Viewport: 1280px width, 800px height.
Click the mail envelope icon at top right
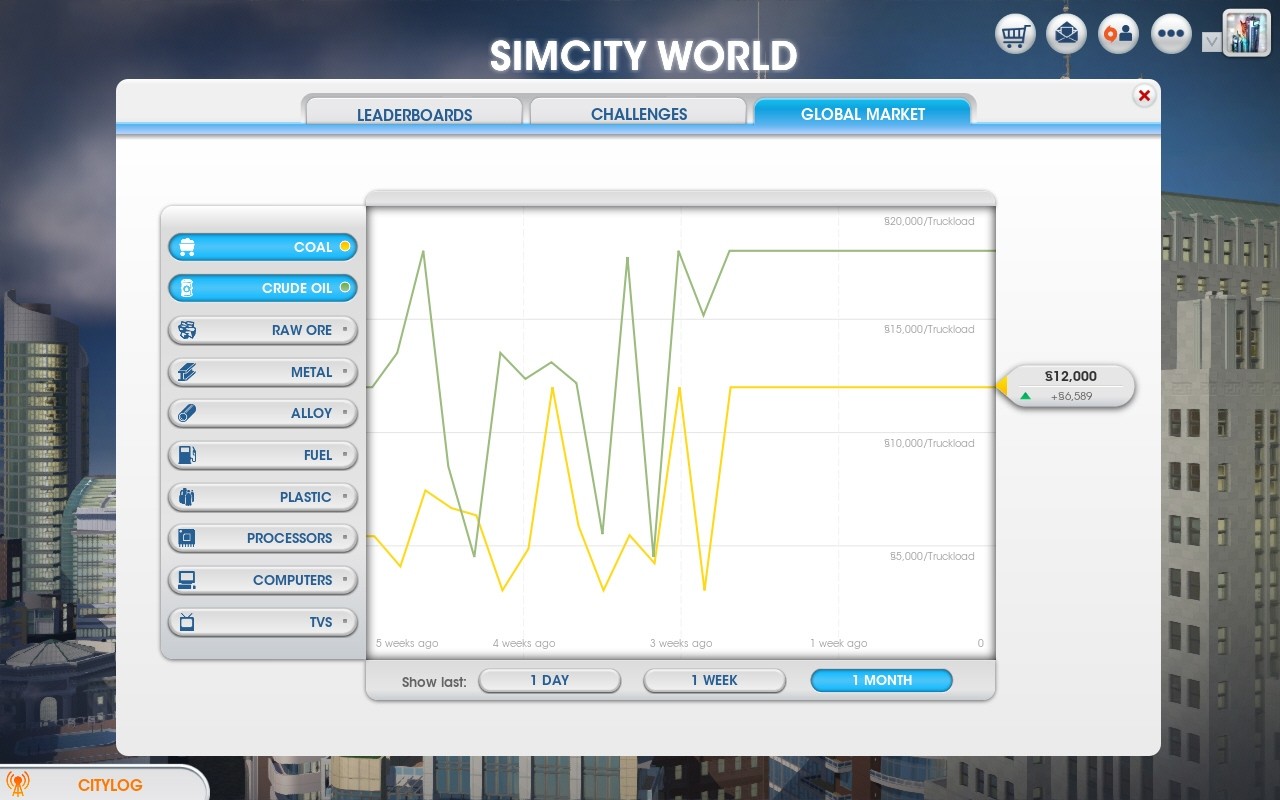pos(1065,33)
